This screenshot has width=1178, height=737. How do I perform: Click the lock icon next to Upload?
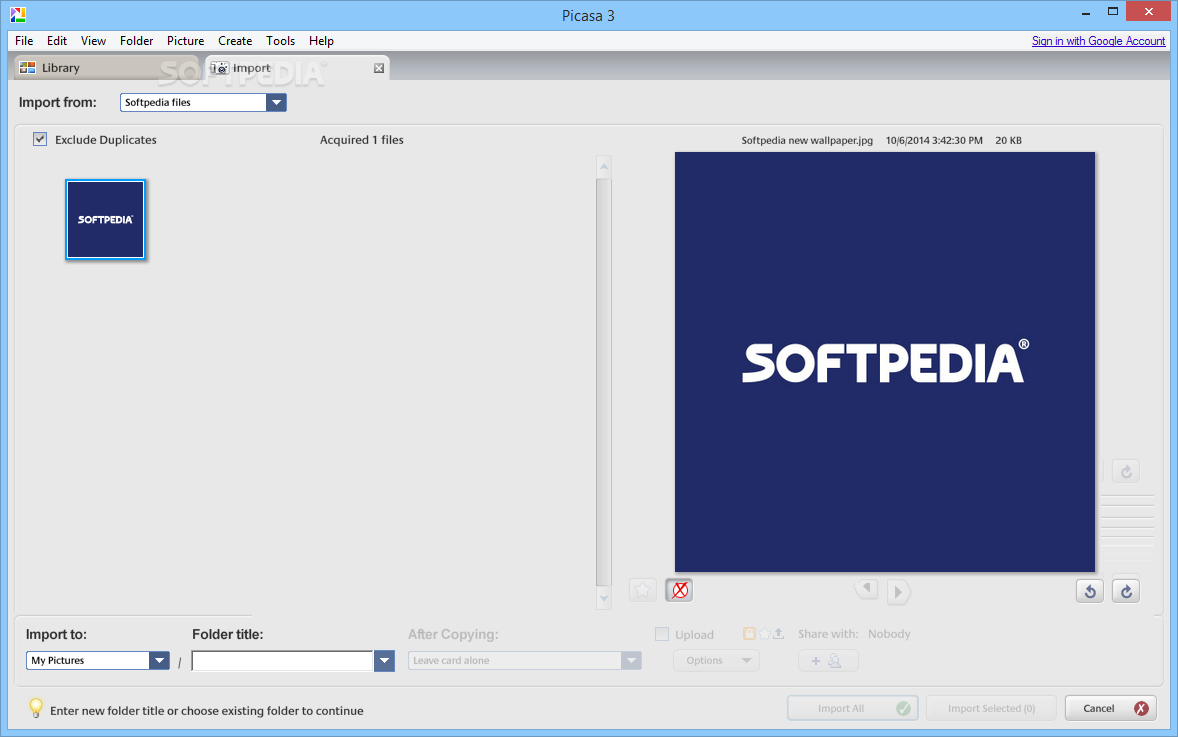[x=749, y=634]
